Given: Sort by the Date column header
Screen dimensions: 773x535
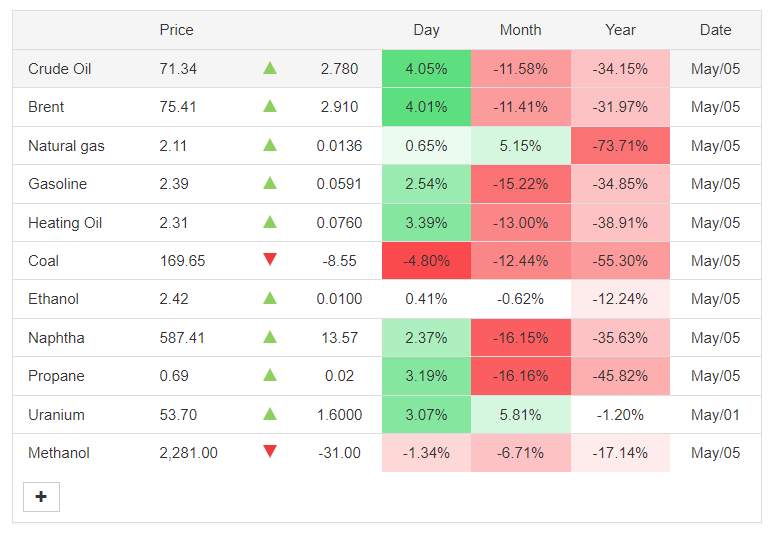Looking at the screenshot, I should (x=715, y=30).
